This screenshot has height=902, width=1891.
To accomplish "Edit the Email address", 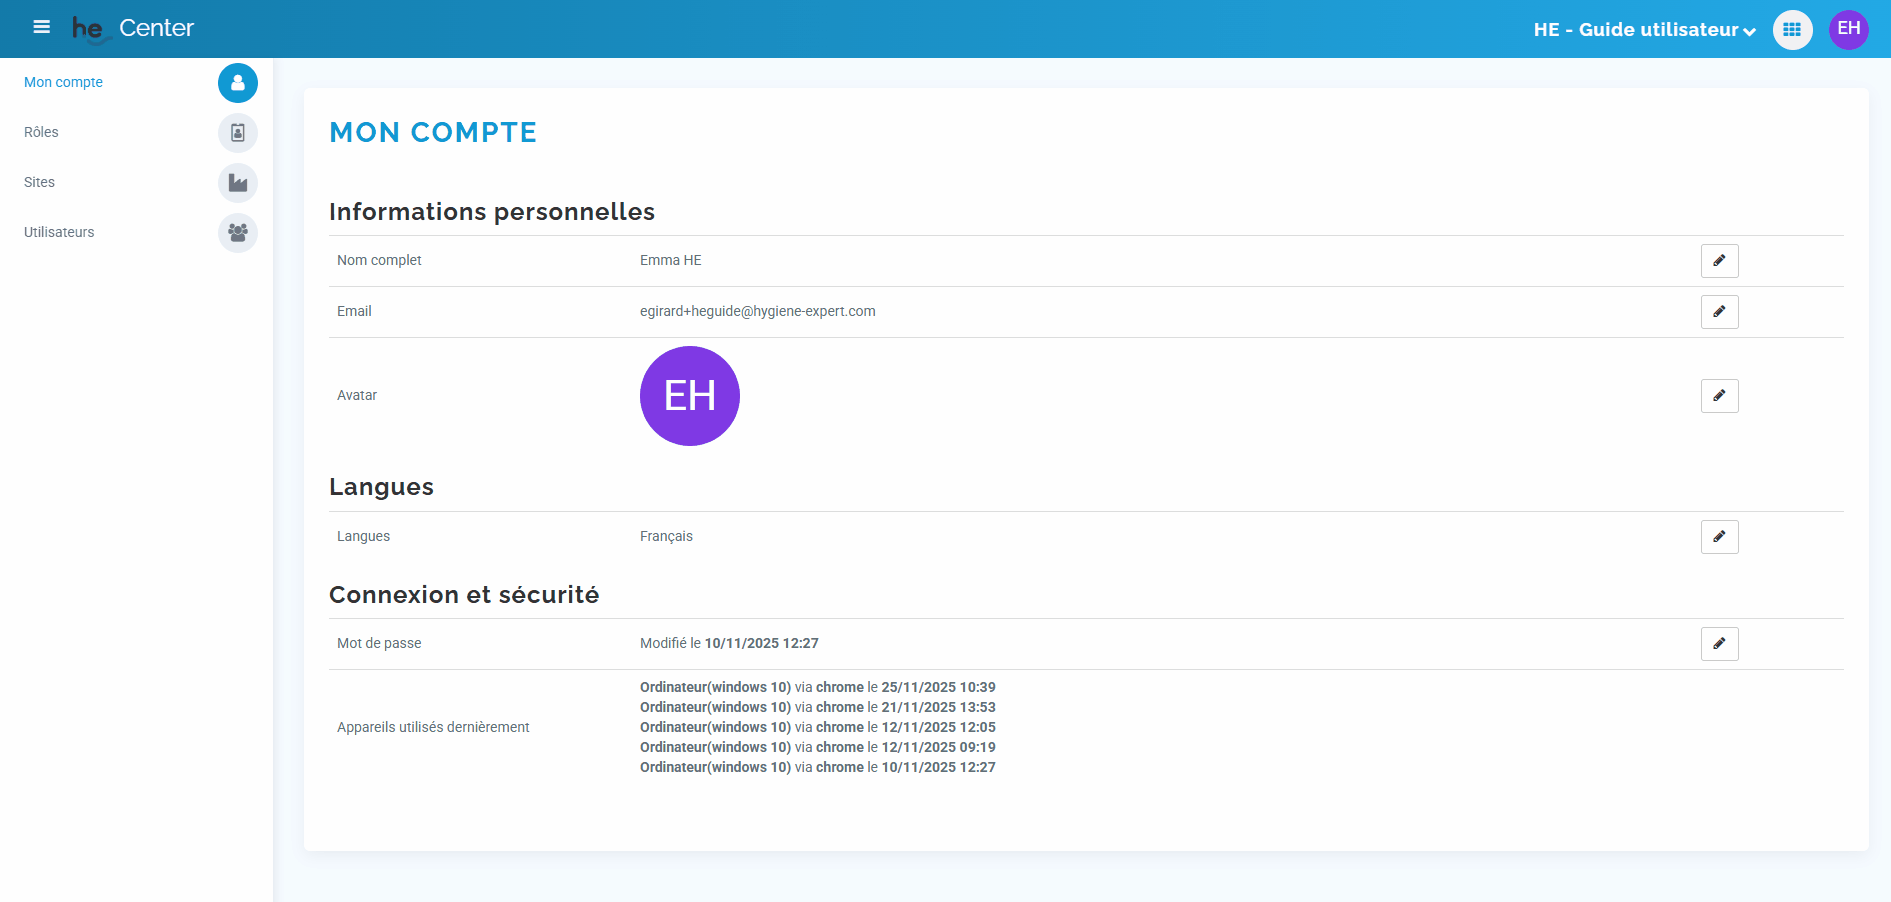I will 1719,312.
